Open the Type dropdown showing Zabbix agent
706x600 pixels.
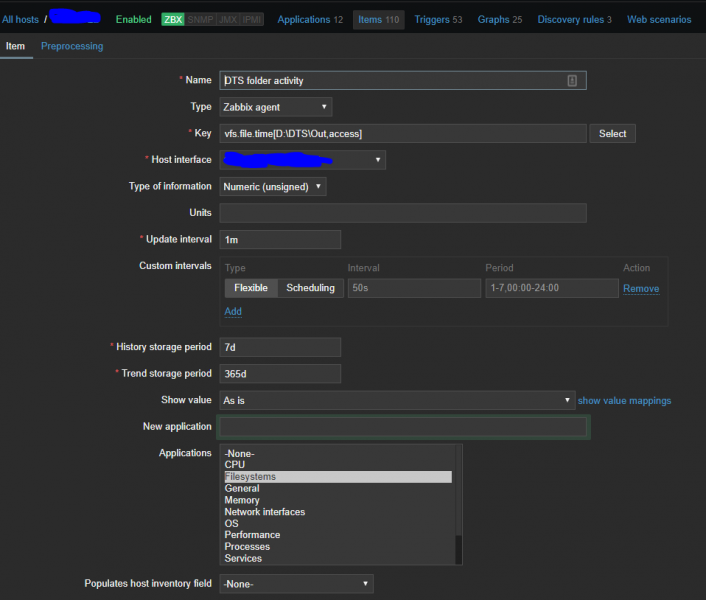tap(276, 107)
